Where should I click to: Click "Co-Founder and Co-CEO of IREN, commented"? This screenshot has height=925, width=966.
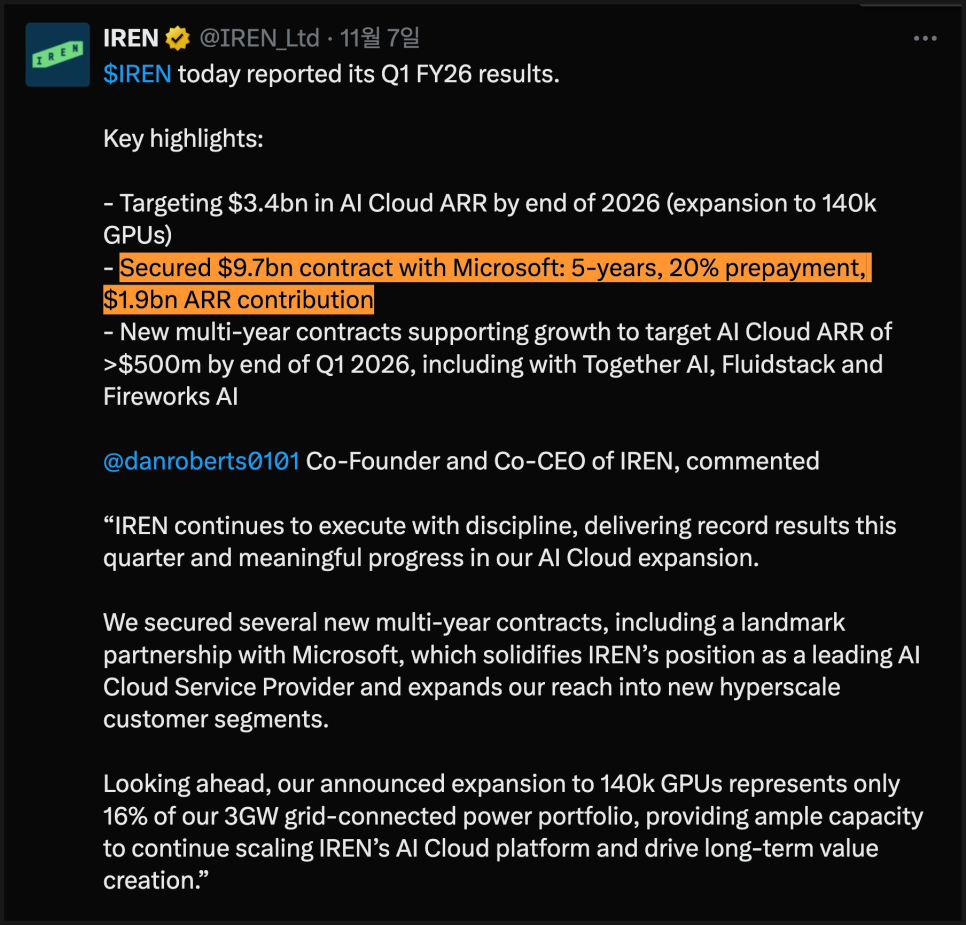562,461
